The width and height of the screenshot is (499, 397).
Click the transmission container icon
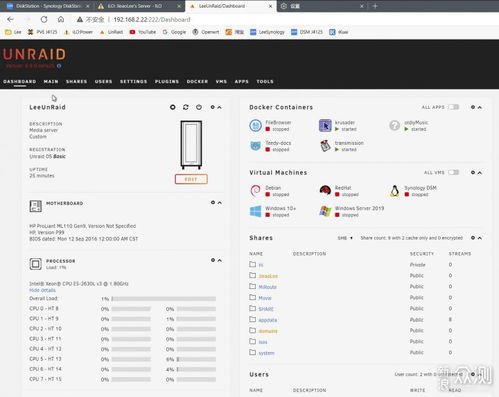pos(325,146)
